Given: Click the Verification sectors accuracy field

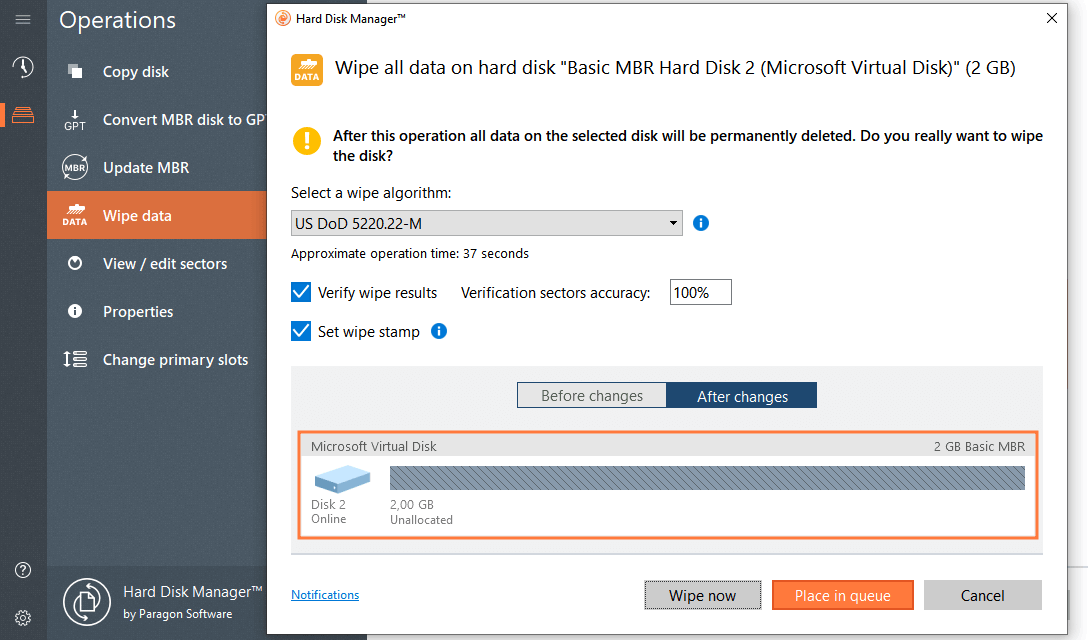Looking at the screenshot, I should (x=700, y=292).
